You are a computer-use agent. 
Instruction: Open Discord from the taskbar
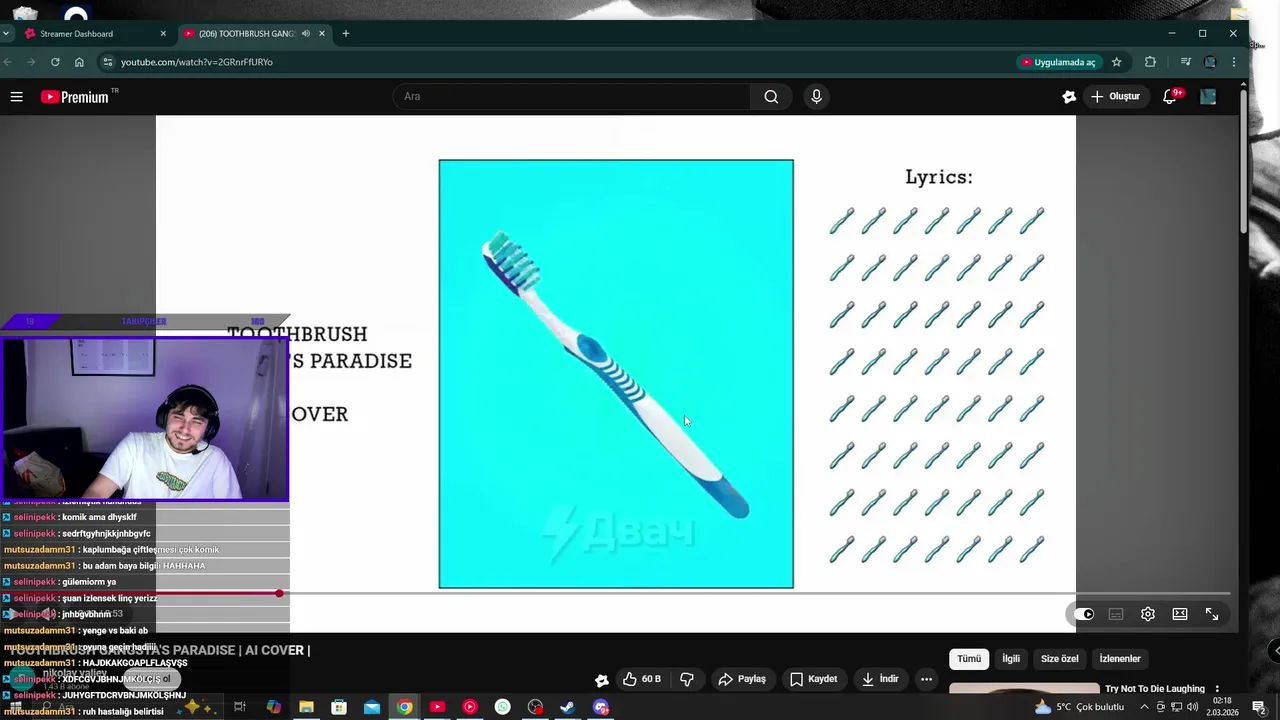coord(601,707)
